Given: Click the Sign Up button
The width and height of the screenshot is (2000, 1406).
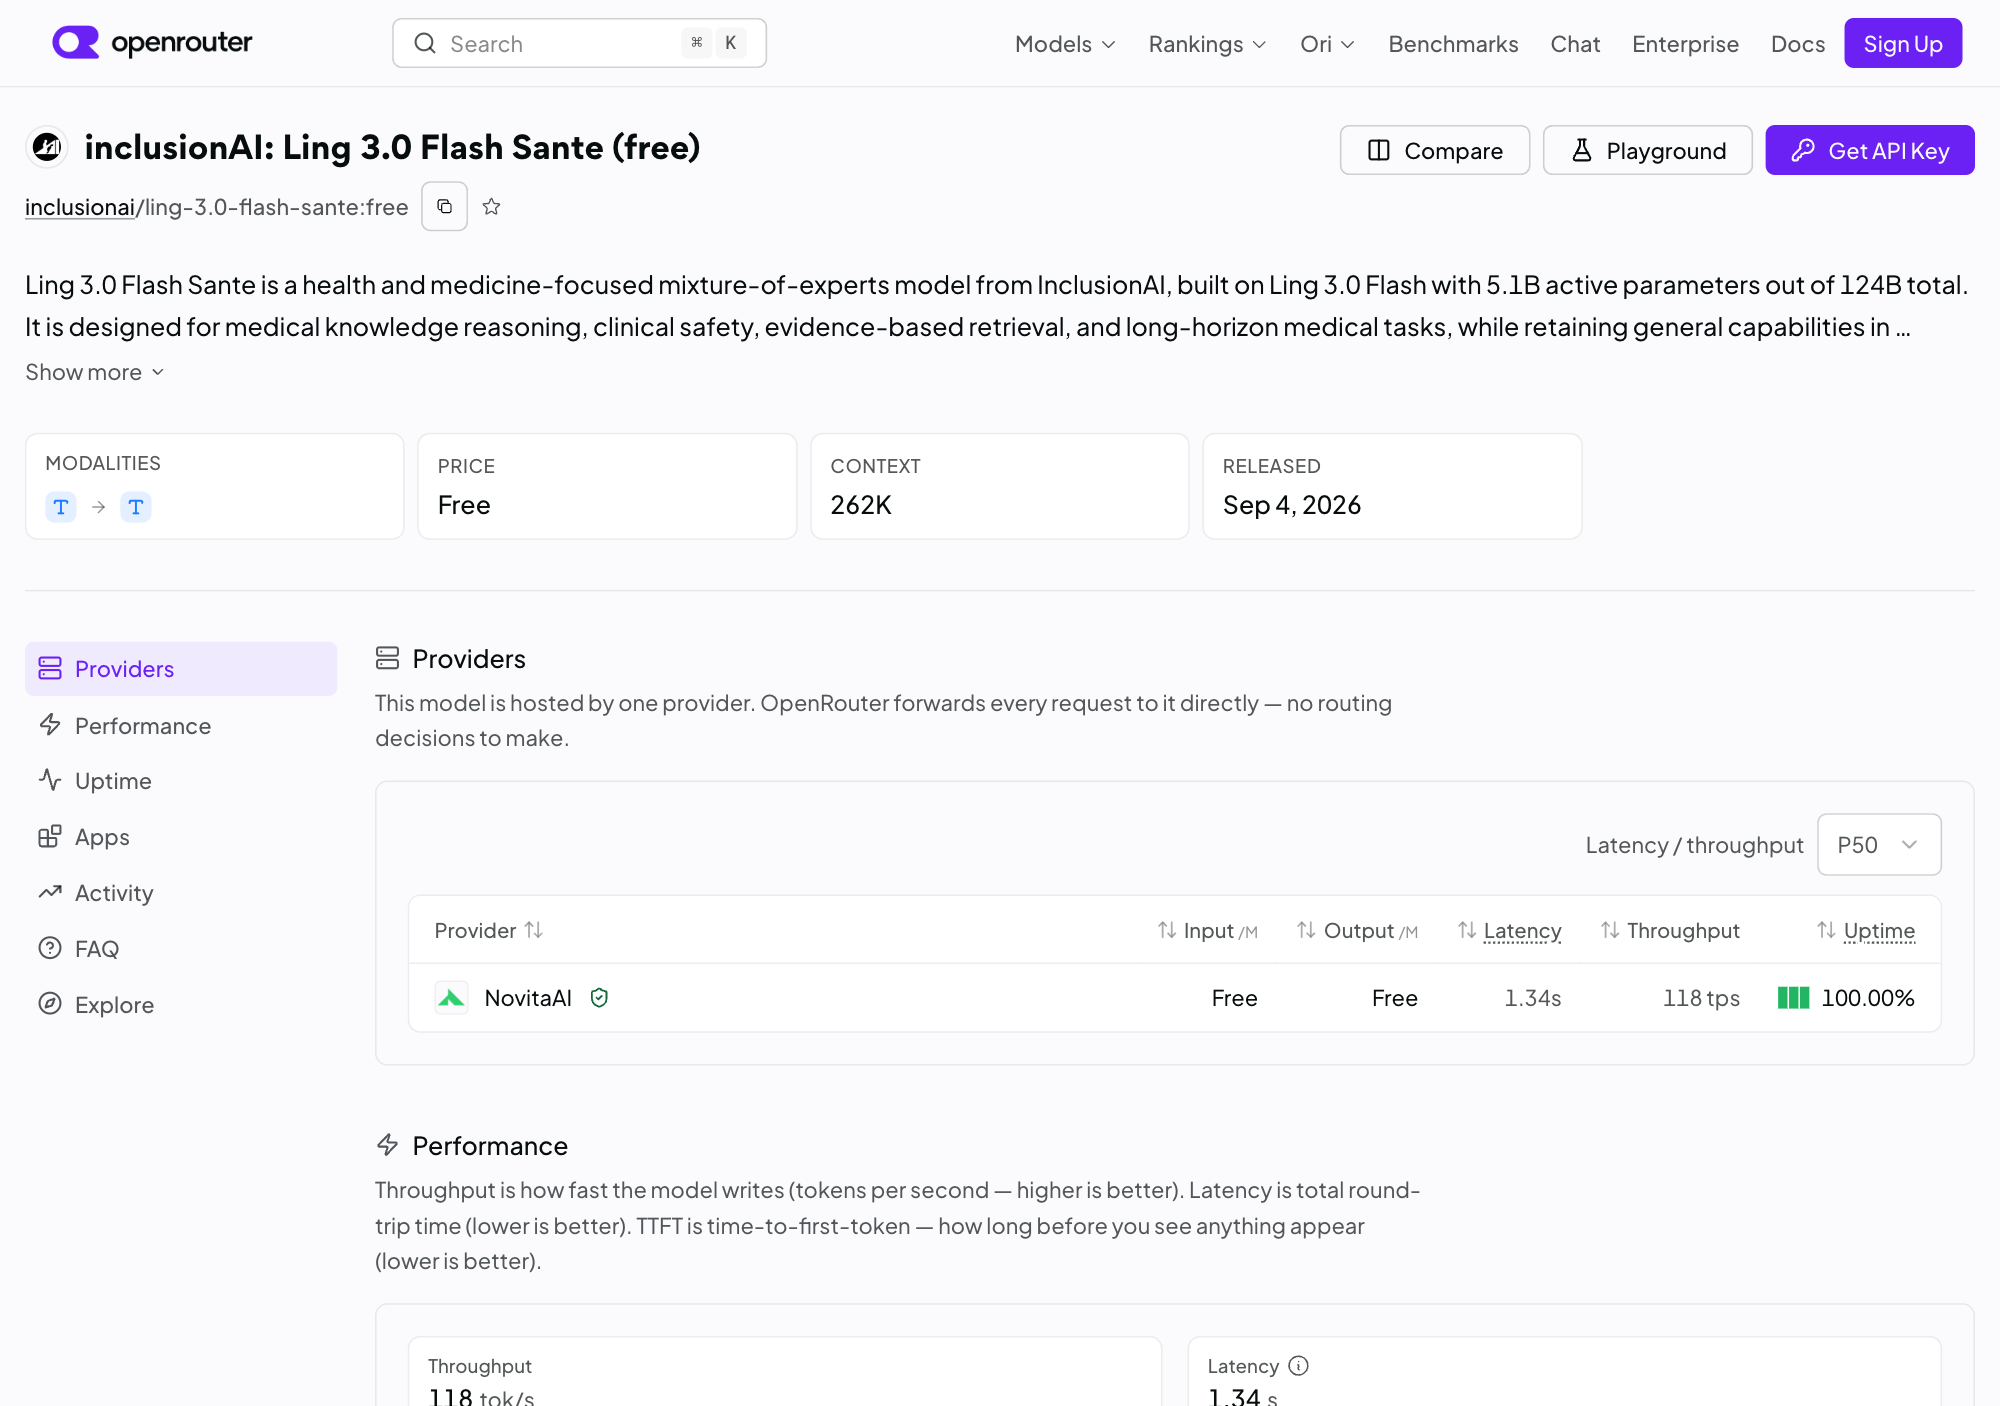Looking at the screenshot, I should 1903,43.
